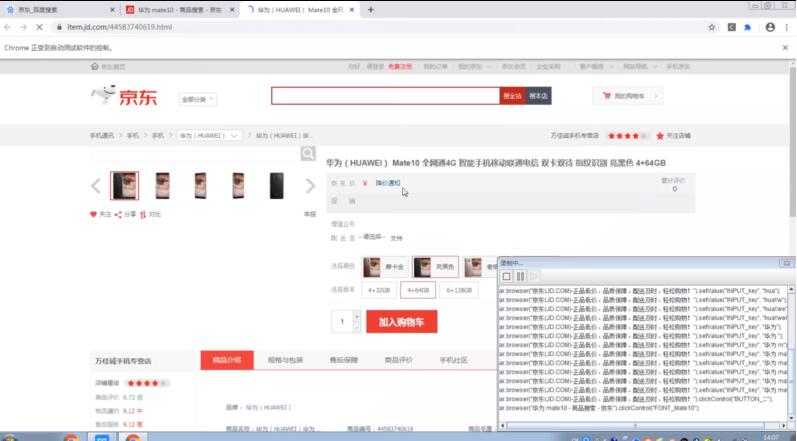Click recorder line with clickControl("FONT_Mate10")
This screenshot has height=441, width=797.
599,408
